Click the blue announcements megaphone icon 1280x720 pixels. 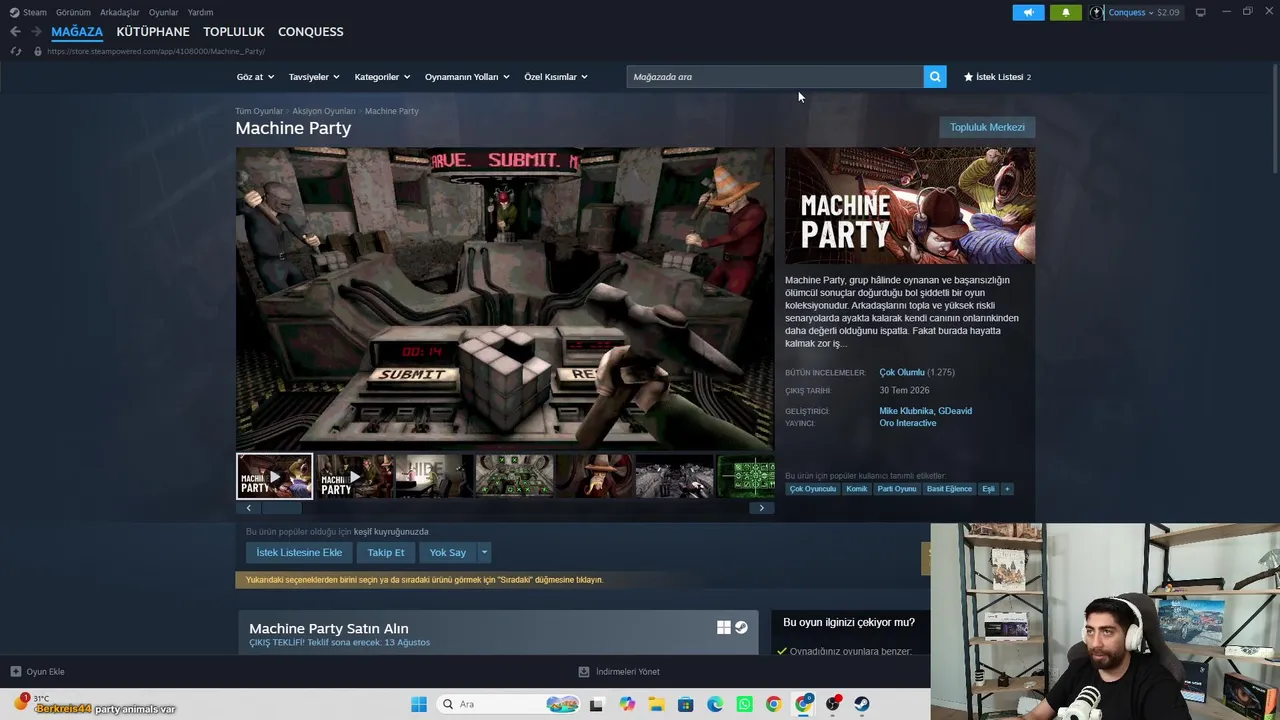coord(1028,12)
